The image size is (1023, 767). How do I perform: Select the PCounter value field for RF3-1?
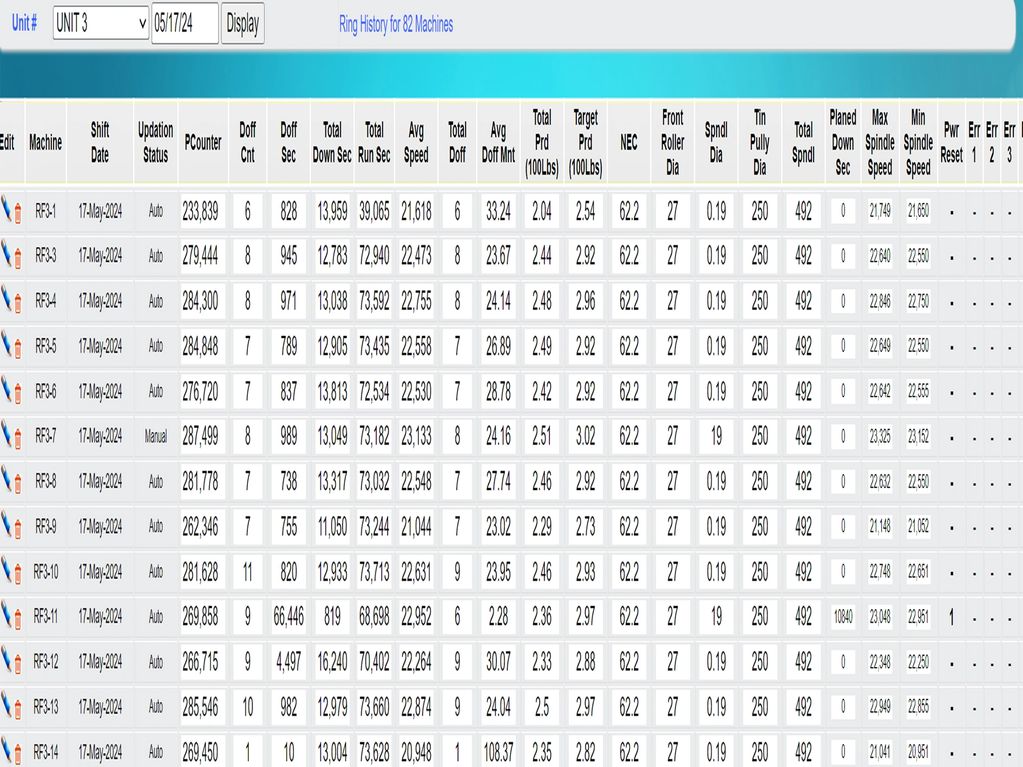pos(203,212)
